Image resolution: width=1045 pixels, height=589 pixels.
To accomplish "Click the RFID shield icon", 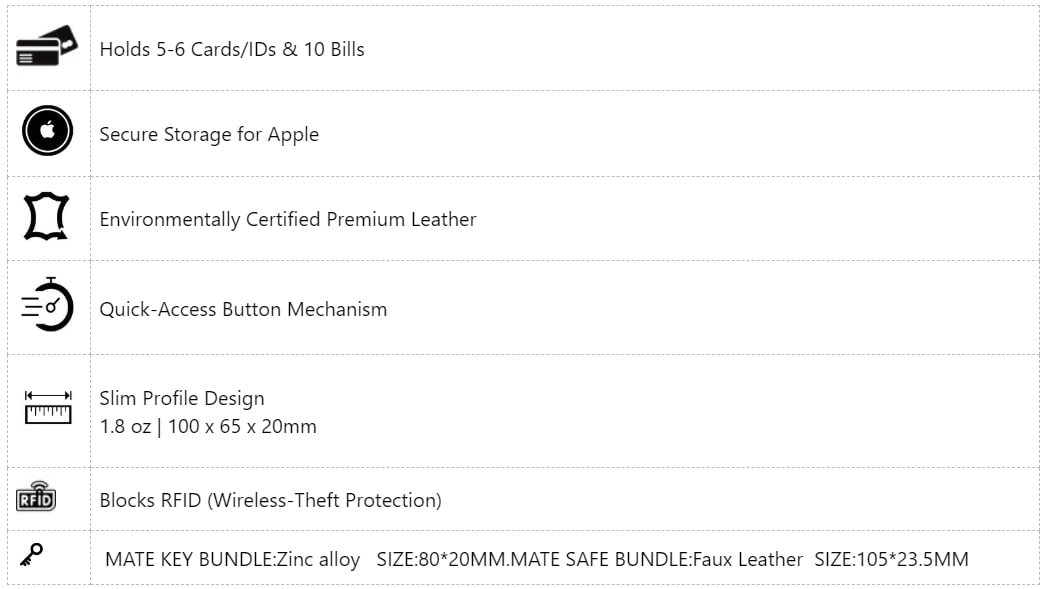I will coord(36,497).
